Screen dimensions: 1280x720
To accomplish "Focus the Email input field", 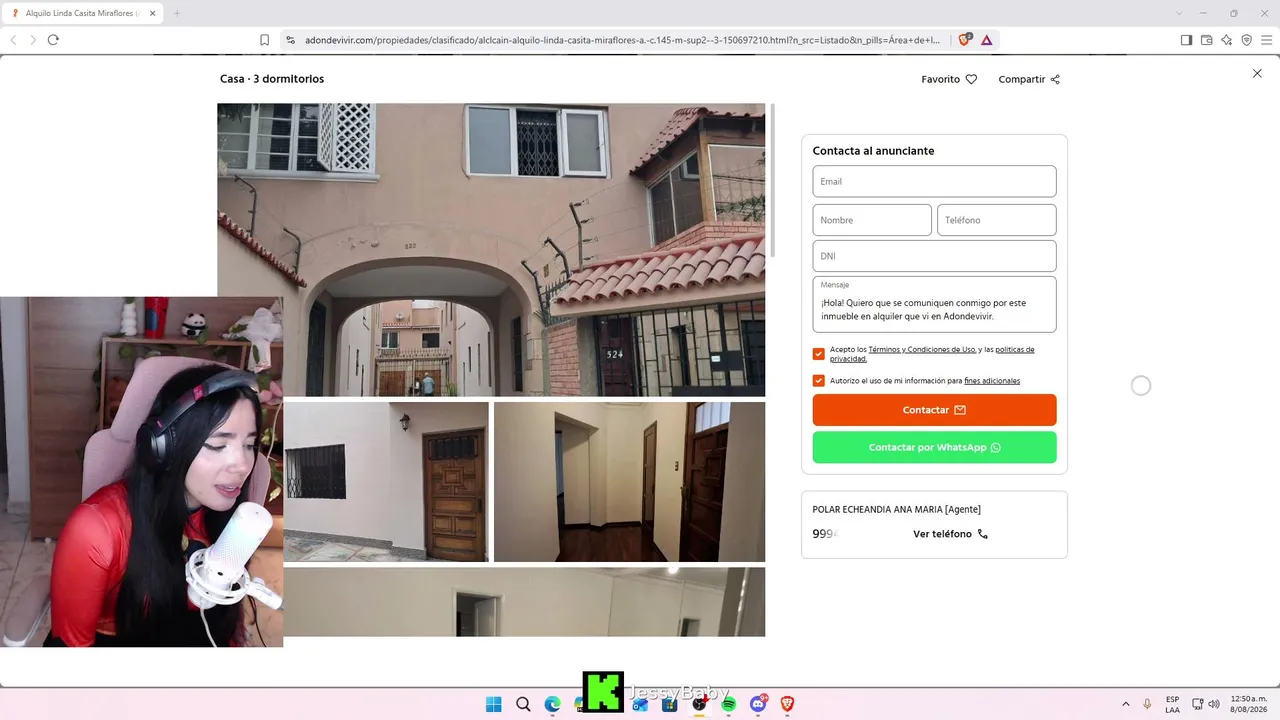I will point(934,181).
